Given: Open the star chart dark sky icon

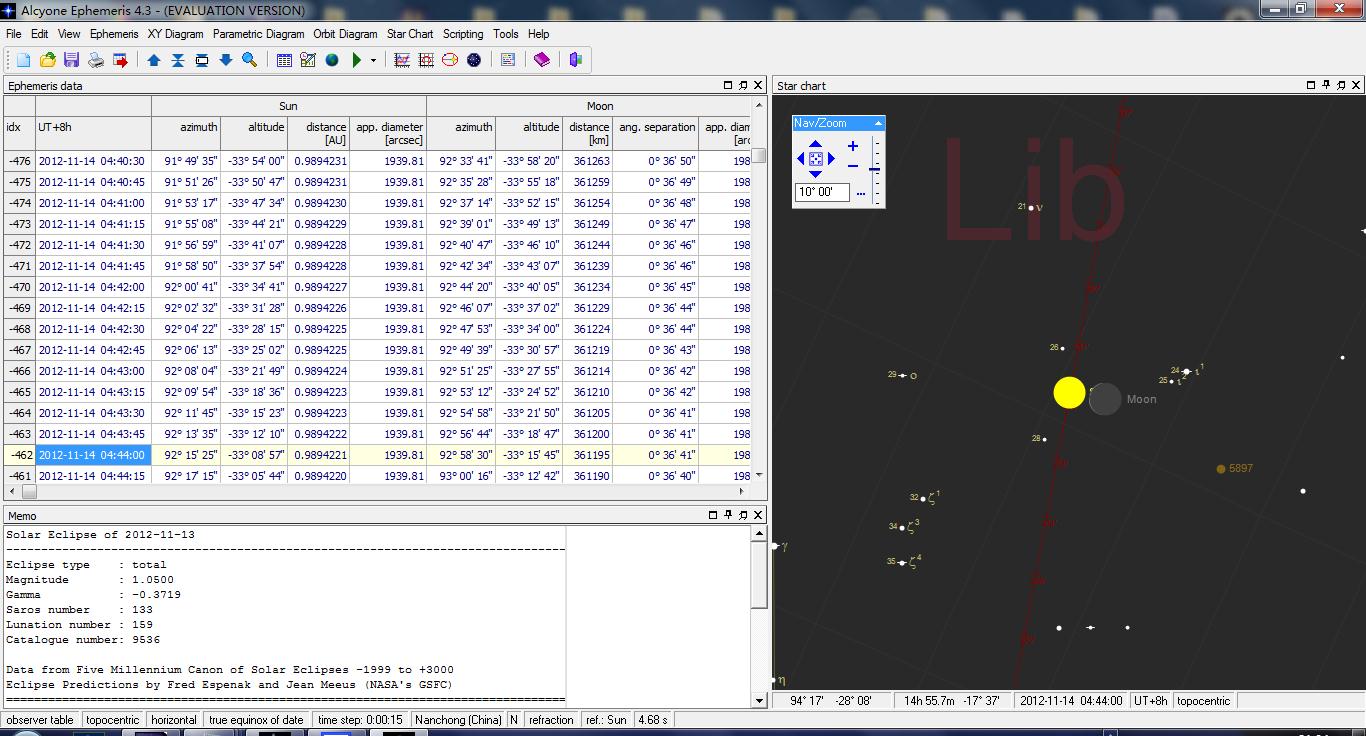Looking at the screenshot, I should (474, 60).
